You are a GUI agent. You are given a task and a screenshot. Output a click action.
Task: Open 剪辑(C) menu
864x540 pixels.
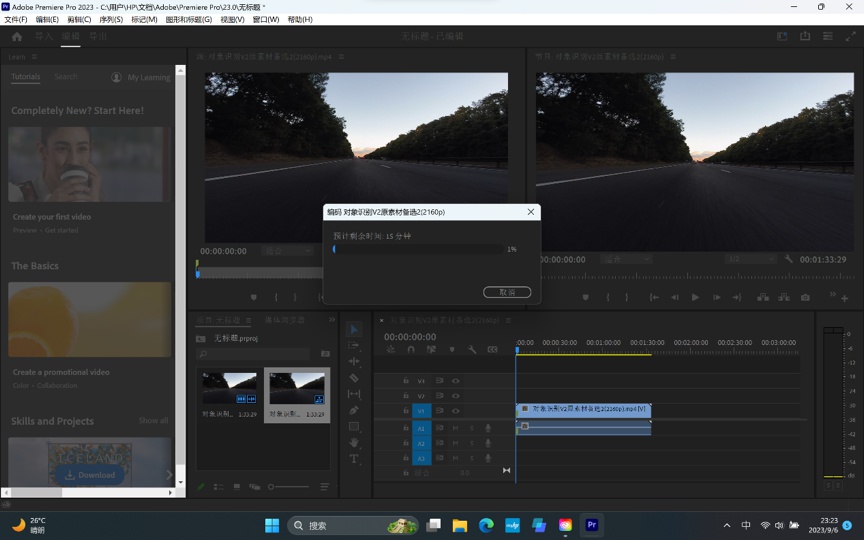point(79,19)
